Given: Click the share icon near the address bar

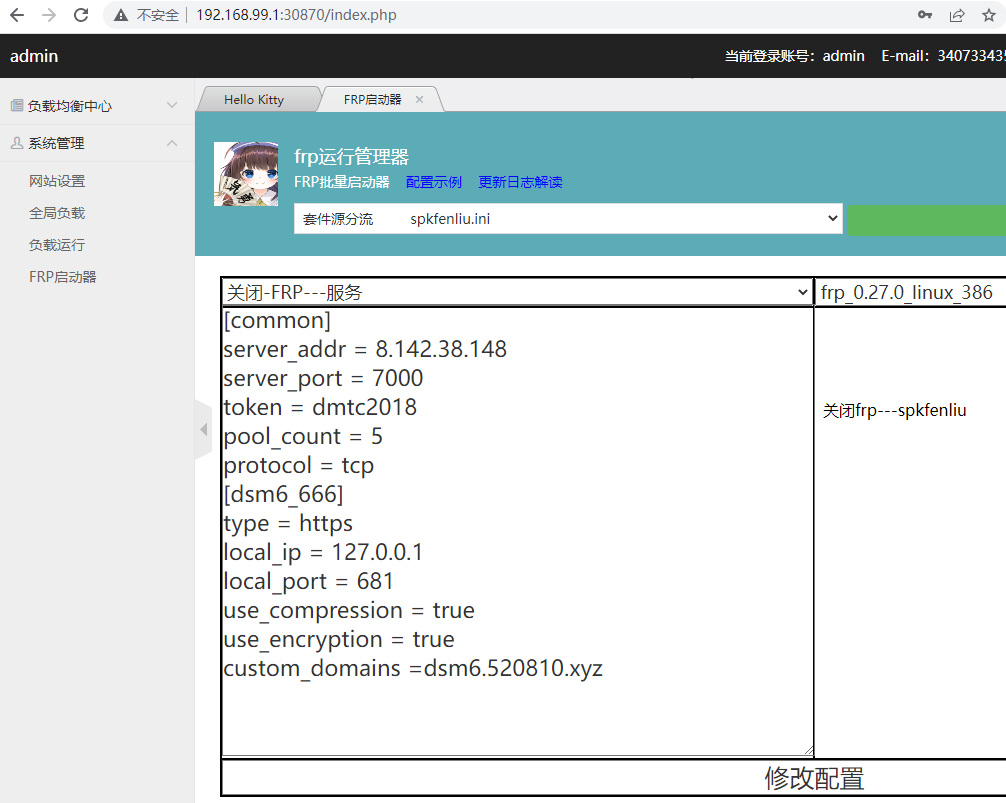Looking at the screenshot, I should point(956,15).
